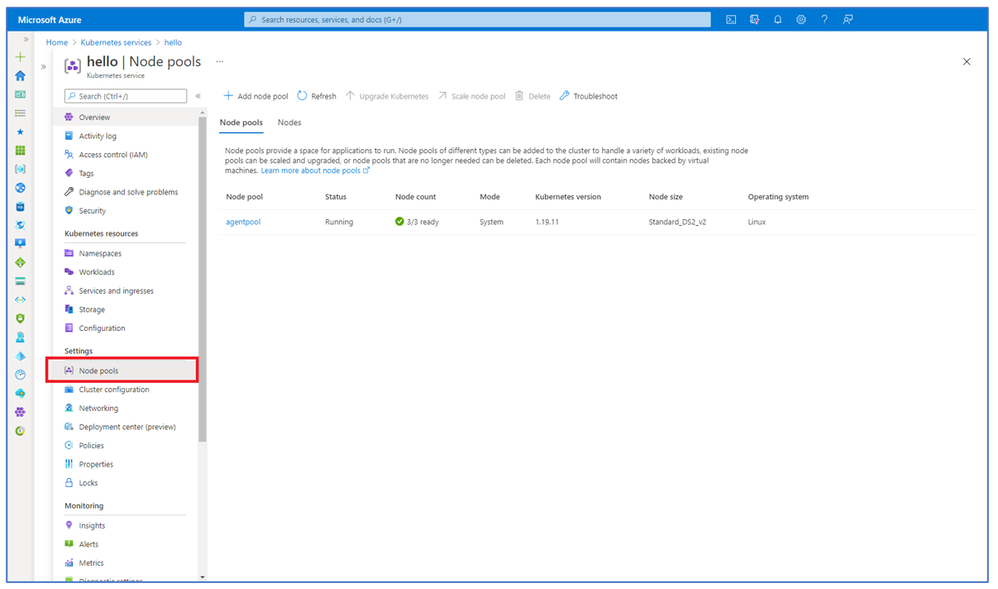Click the Standard_DS2_v2 node size cell
998x589 pixels.
pyautogui.click(x=677, y=222)
